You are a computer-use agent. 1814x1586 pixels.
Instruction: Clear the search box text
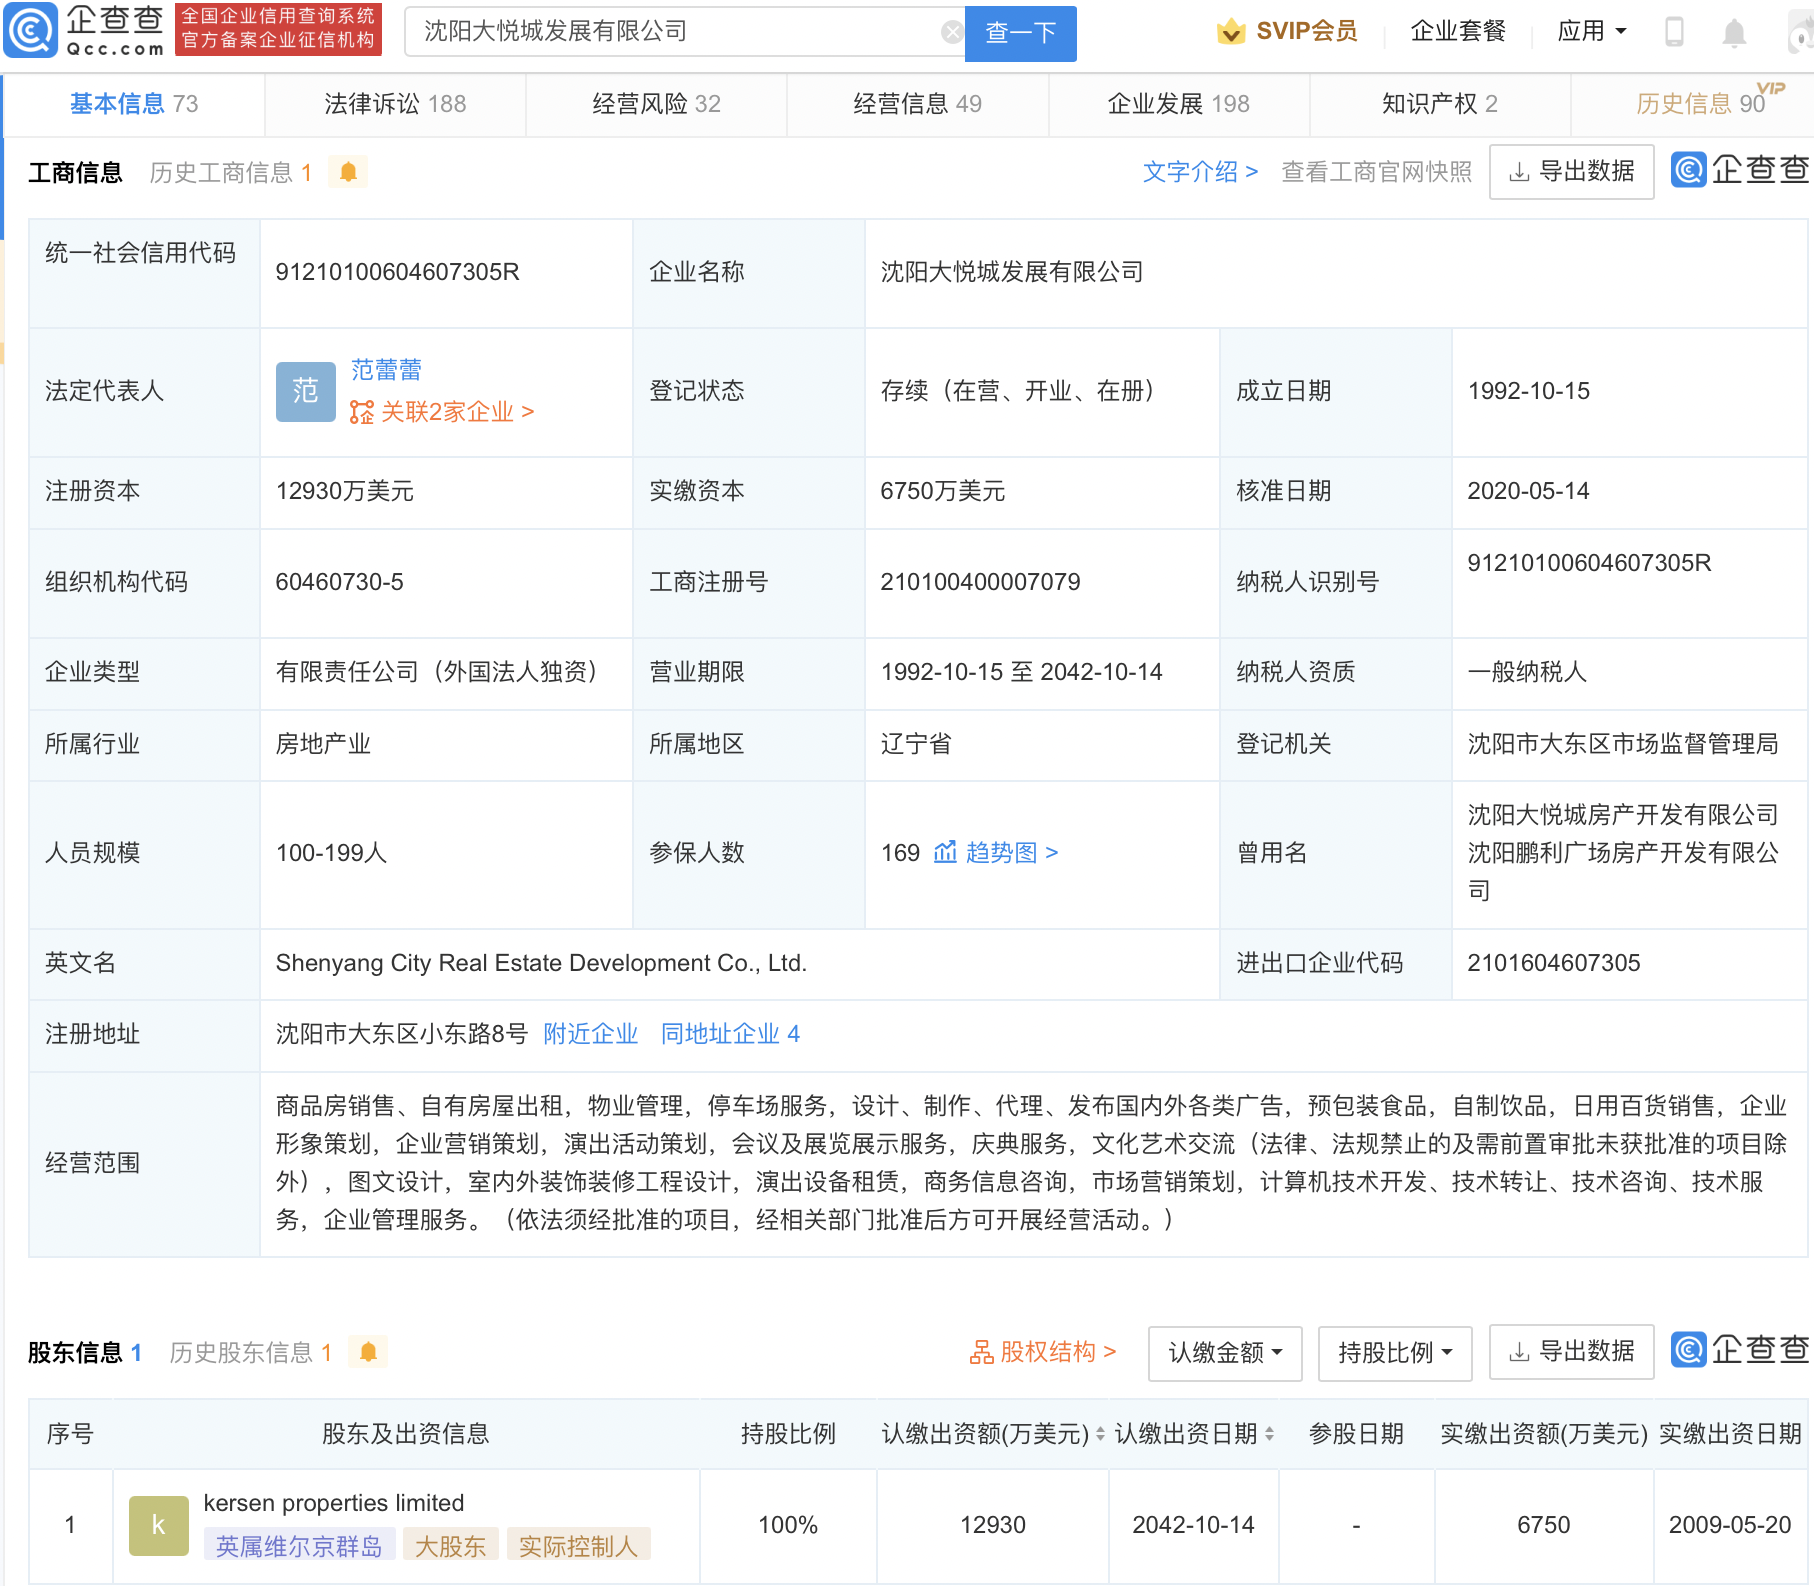952,32
